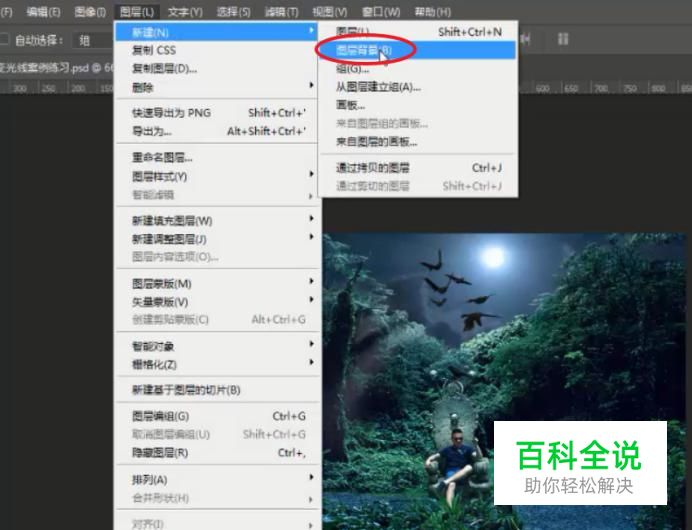Choose 组(G)... in the submenu
The height and width of the screenshot is (530, 692).
[417, 69]
